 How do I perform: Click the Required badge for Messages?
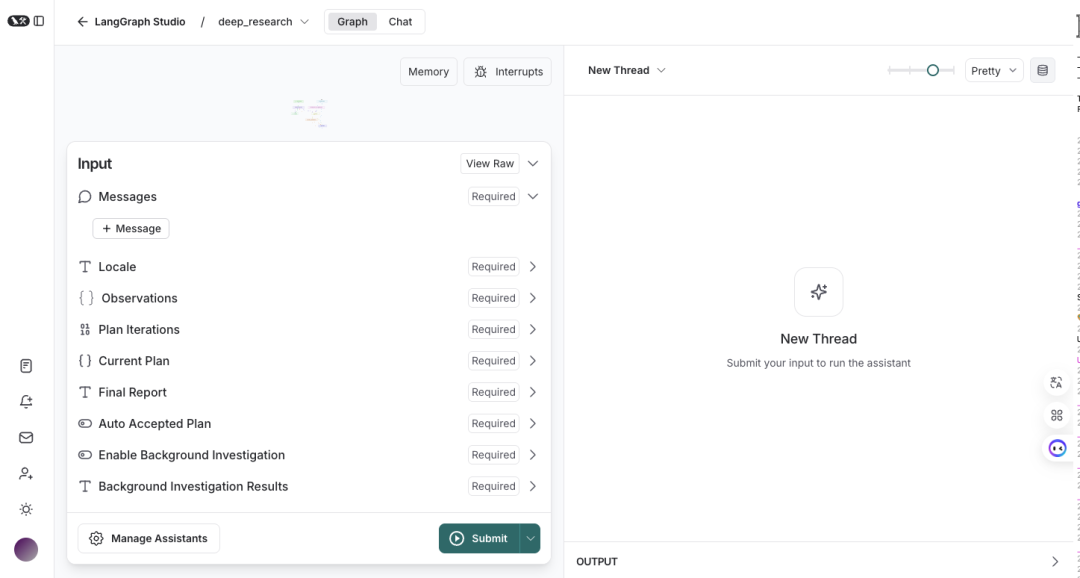click(493, 196)
